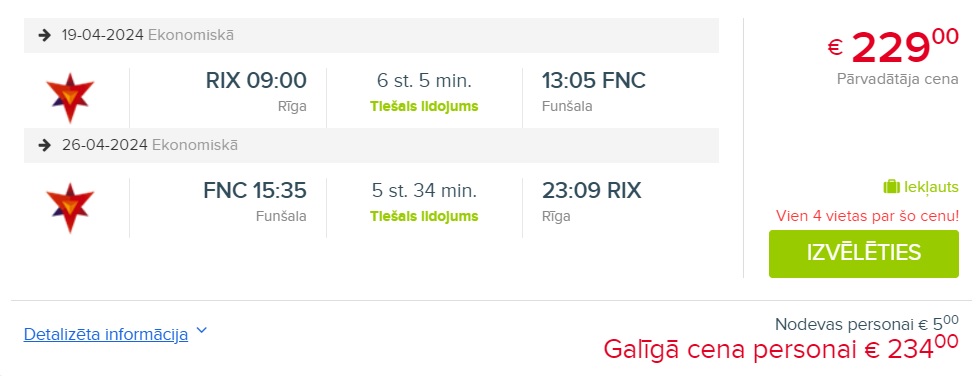Click the euro symbol beside 229 price
The image size is (979, 376).
point(835,47)
